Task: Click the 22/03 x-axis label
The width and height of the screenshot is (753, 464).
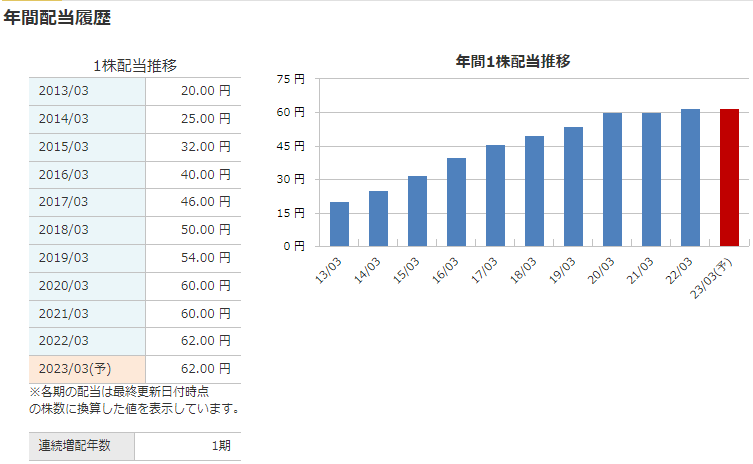Action: click(679, 270)
